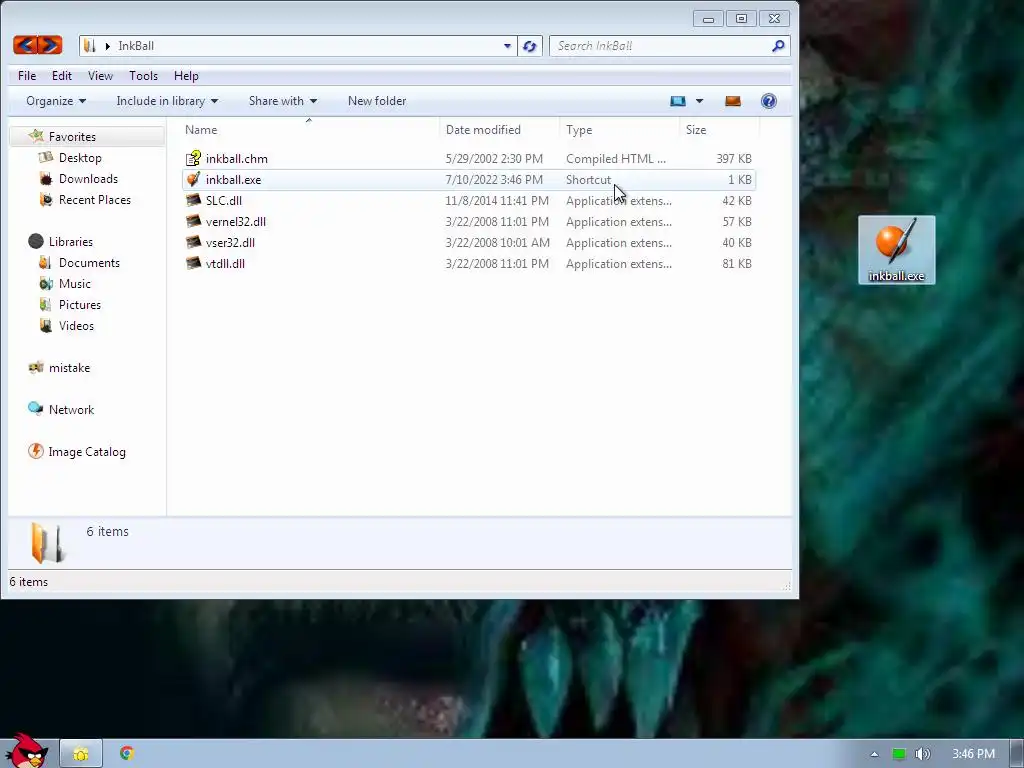Click the search magnifier icon

778,46
